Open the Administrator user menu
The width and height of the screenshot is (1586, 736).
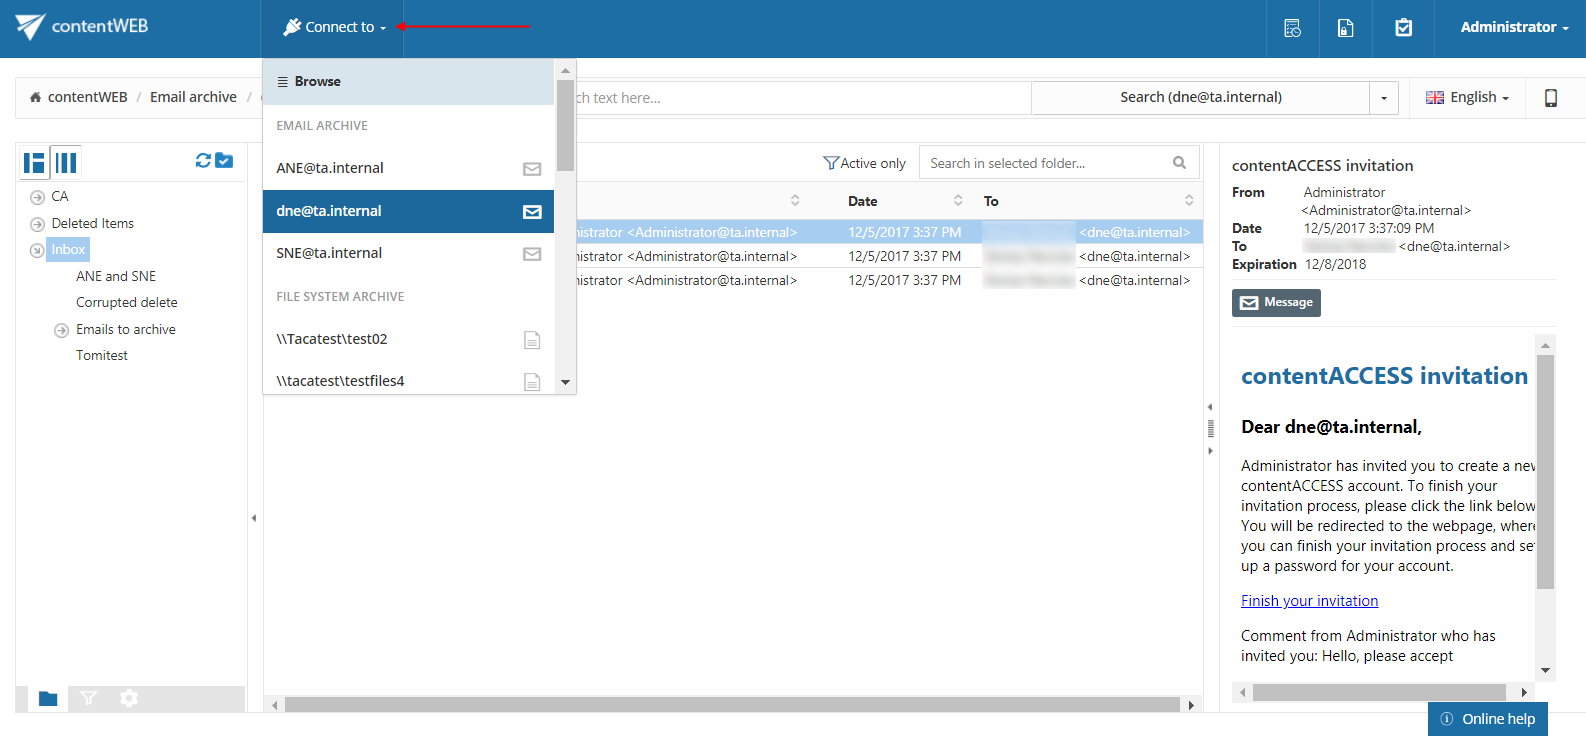pos(1514,28)
